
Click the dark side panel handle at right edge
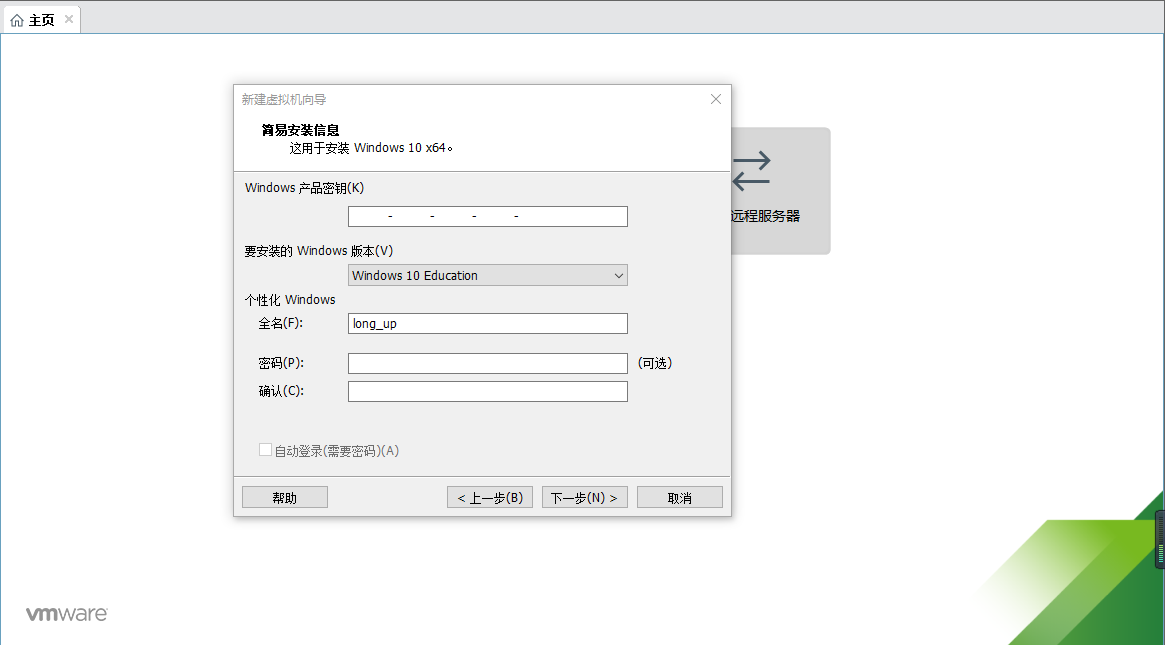point(1160,539)
